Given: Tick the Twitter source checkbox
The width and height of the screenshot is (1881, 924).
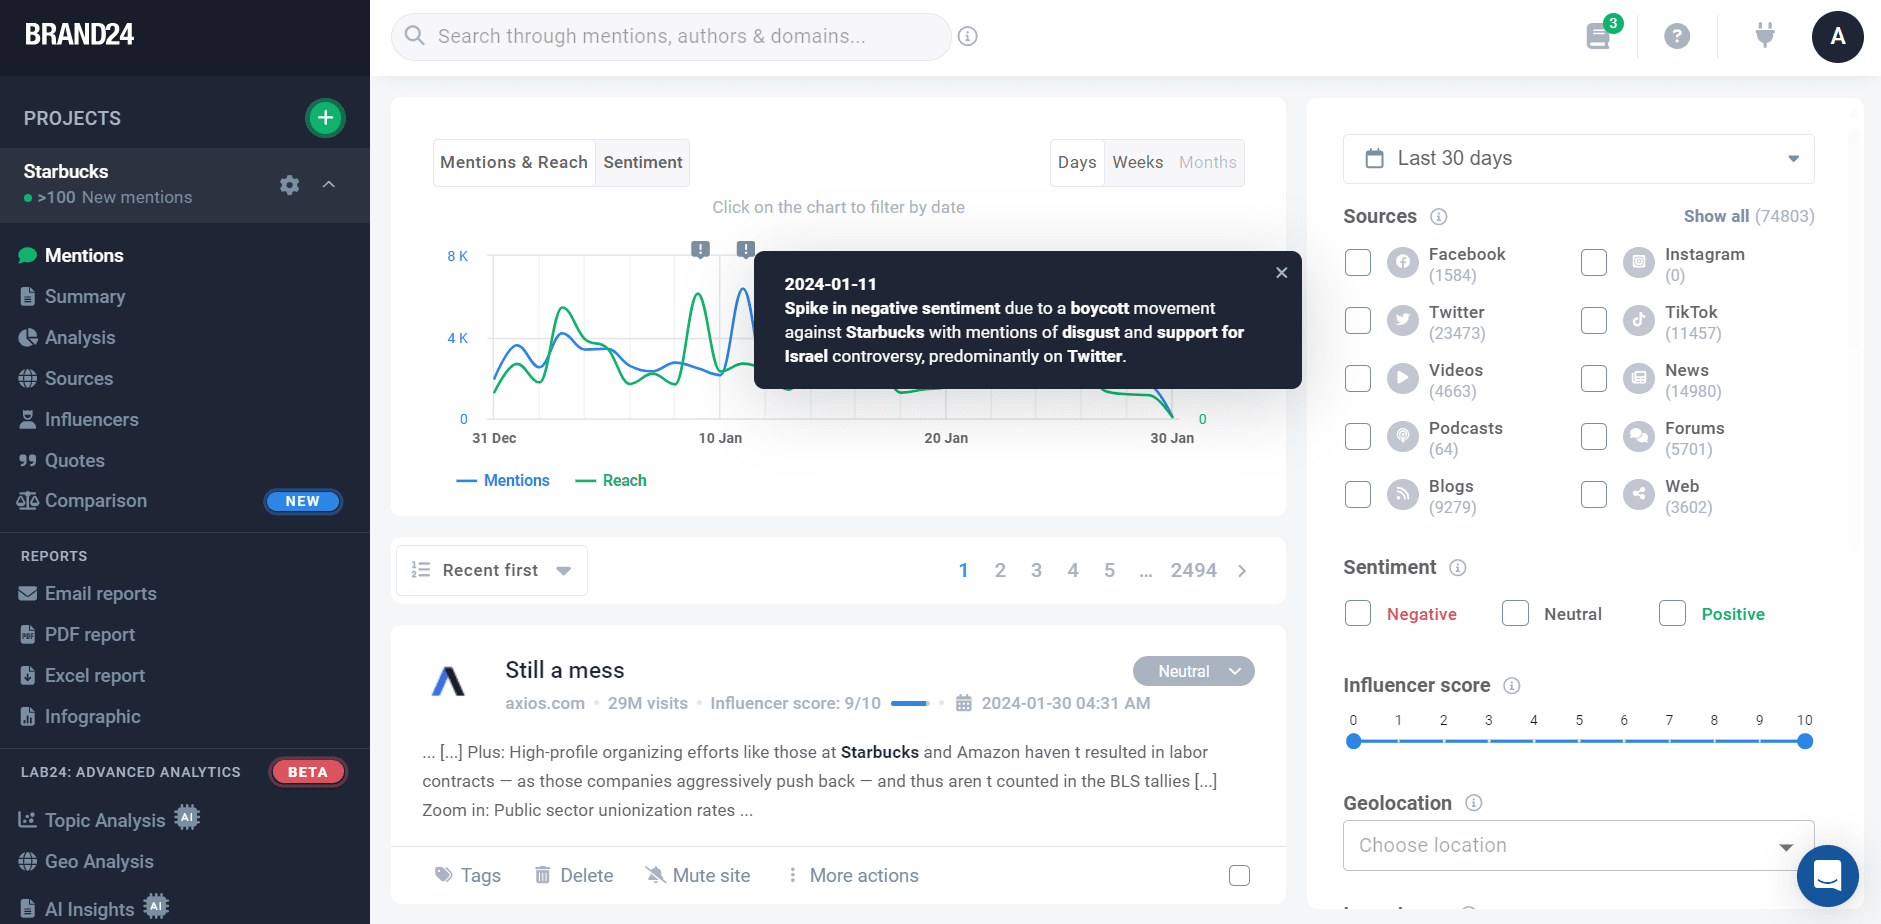Looking at the screenshot, I should click(x=1358, y=321).
